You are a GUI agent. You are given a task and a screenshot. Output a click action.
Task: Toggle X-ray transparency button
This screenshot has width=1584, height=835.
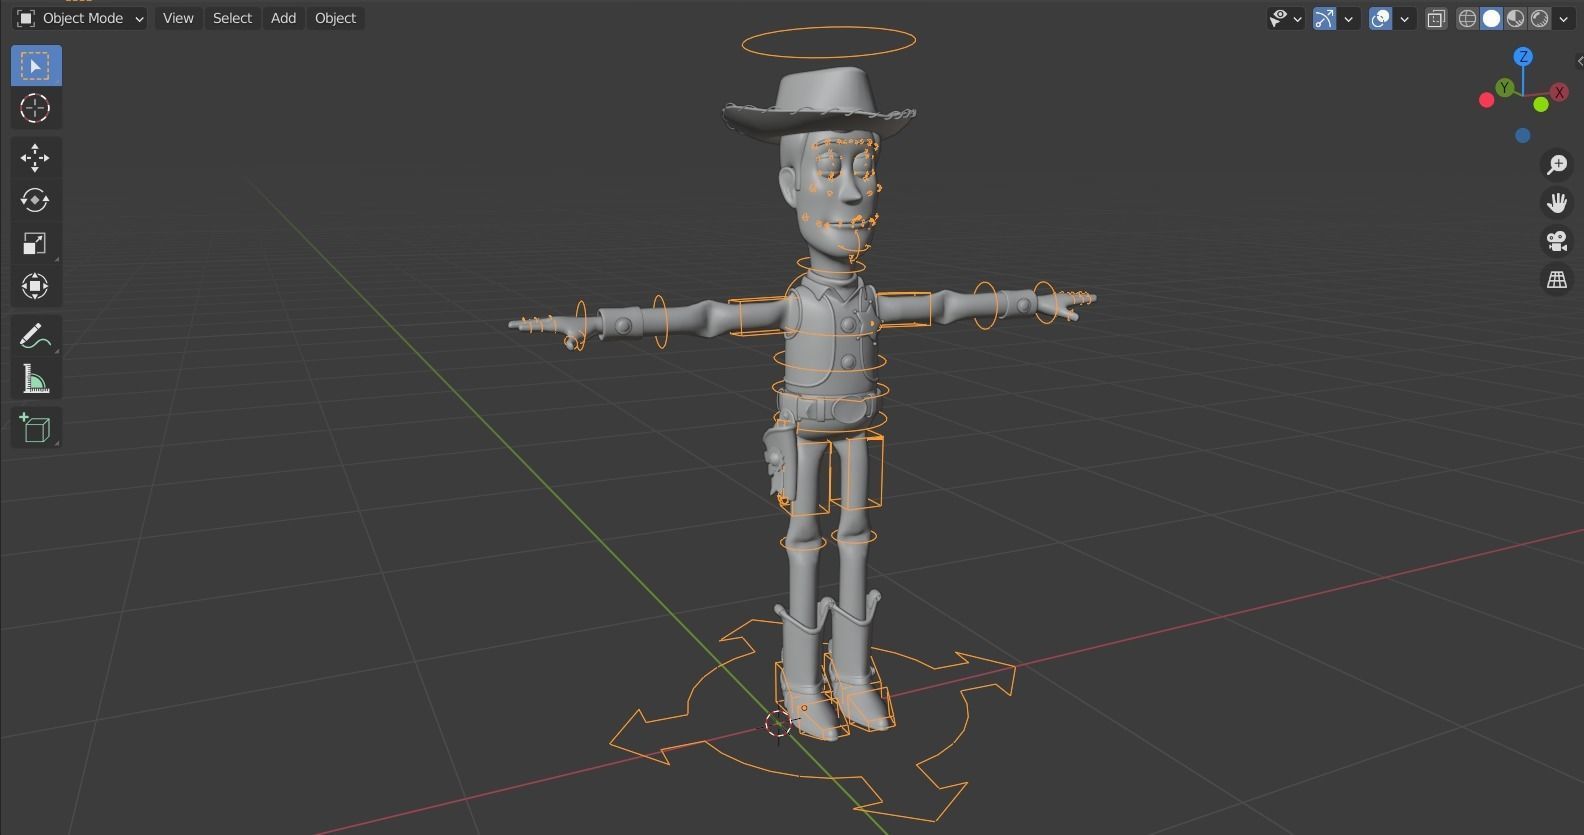point(1436,18)
